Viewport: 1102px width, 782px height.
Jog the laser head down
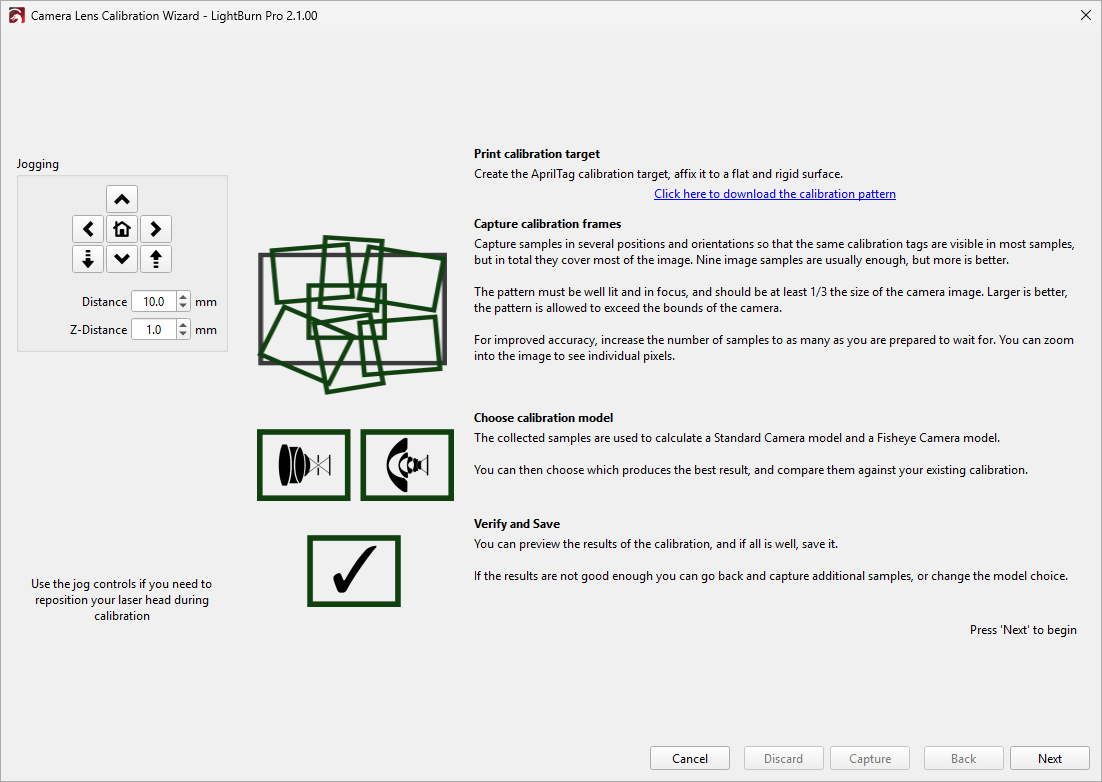click(x=122, y=259)
